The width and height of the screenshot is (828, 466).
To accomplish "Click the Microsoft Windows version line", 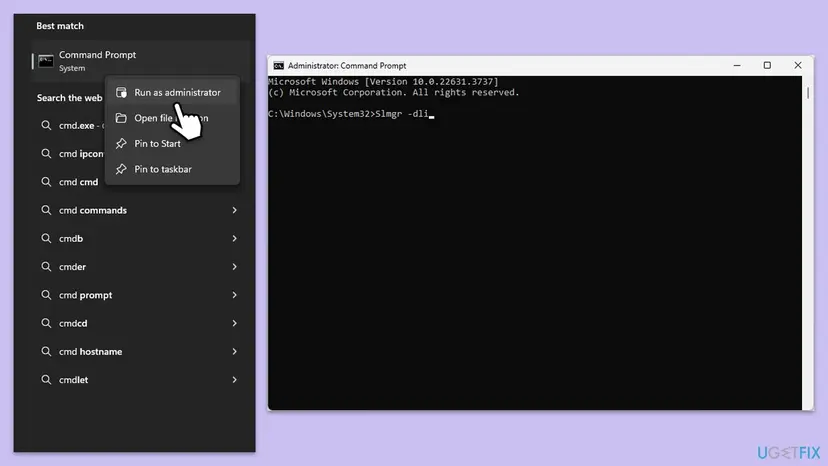I will click(x=383, y=81).
